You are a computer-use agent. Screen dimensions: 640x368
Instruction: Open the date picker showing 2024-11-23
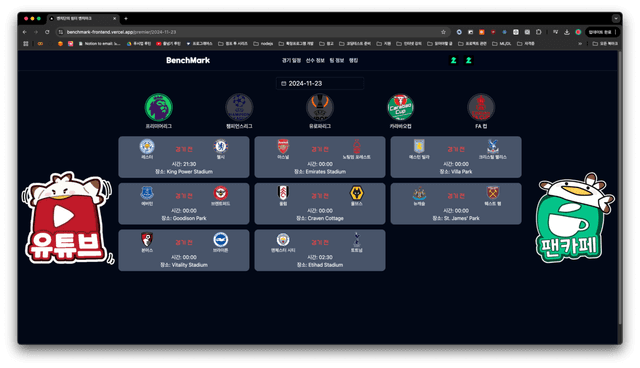[x=320, y=83]
